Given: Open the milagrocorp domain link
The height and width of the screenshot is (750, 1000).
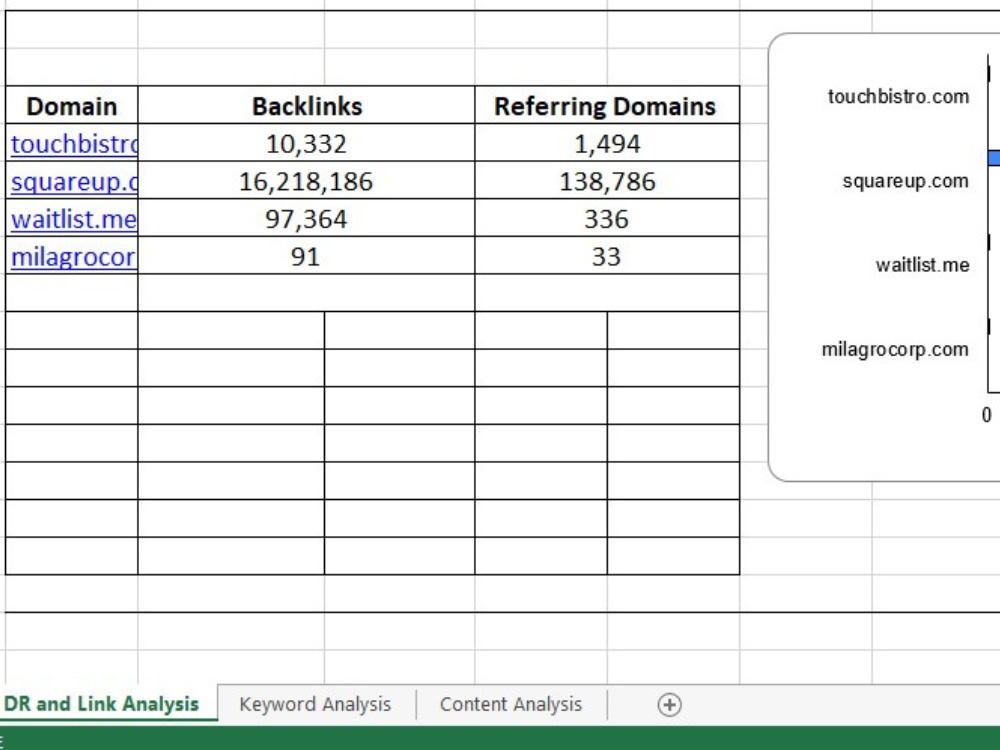Looking at the screenshot, I should 73,257.
